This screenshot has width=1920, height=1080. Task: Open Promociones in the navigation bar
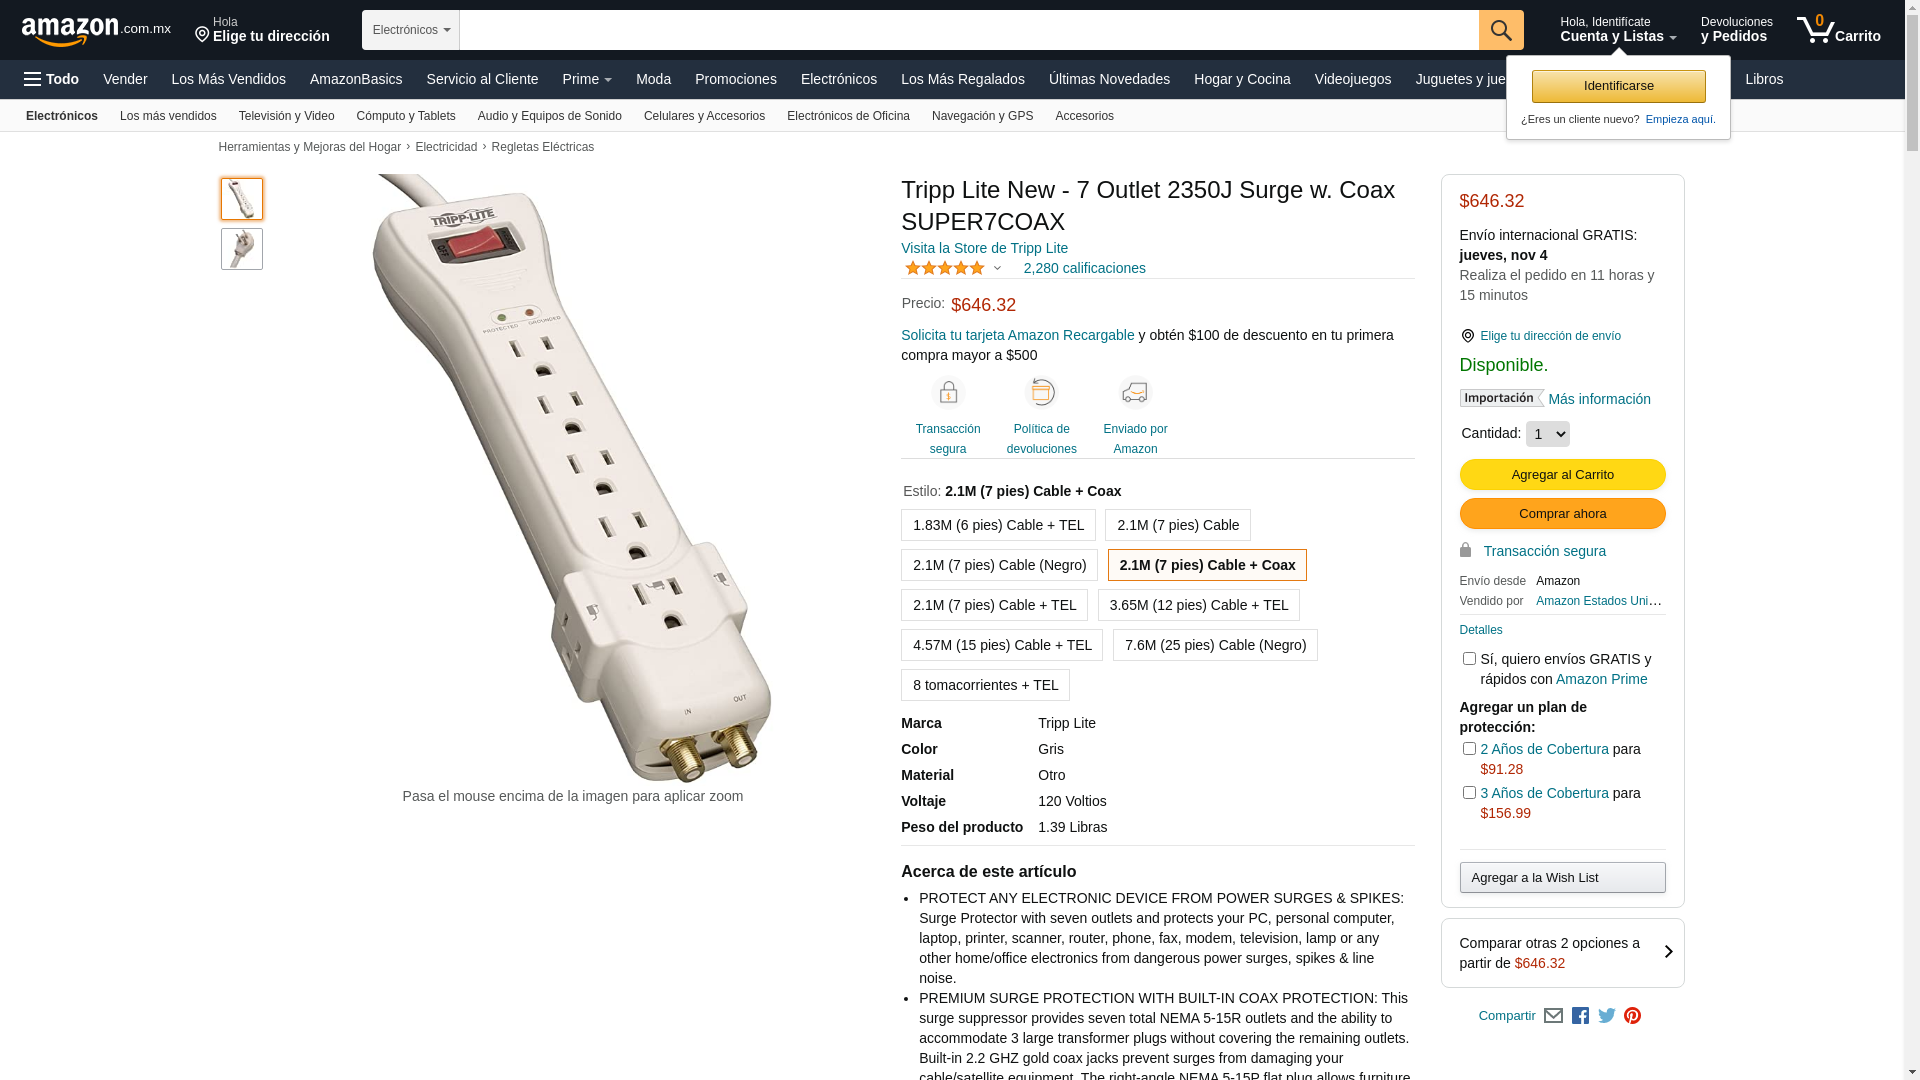[x=736, y=79]
